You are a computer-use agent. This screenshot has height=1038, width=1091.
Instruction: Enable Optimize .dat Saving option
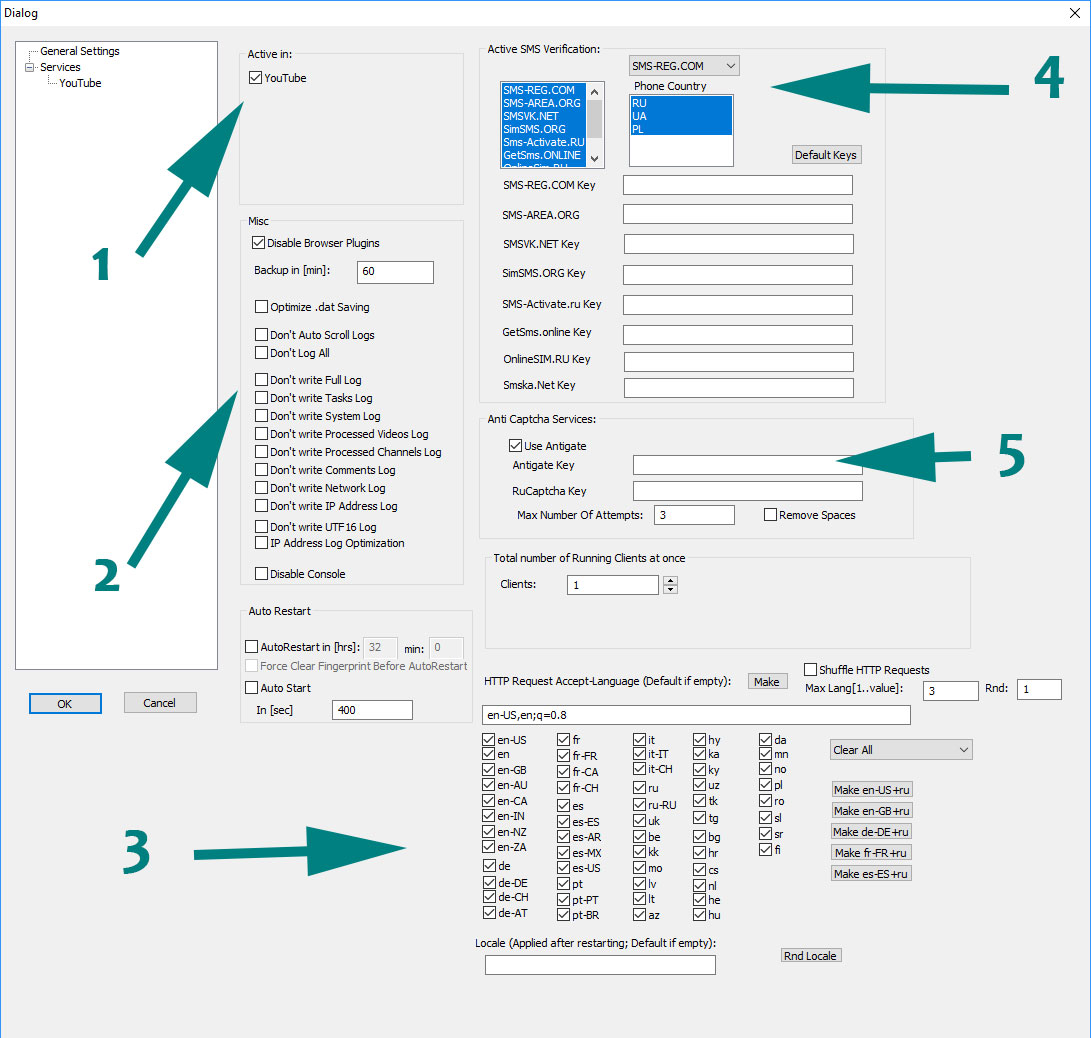(262, 307)
